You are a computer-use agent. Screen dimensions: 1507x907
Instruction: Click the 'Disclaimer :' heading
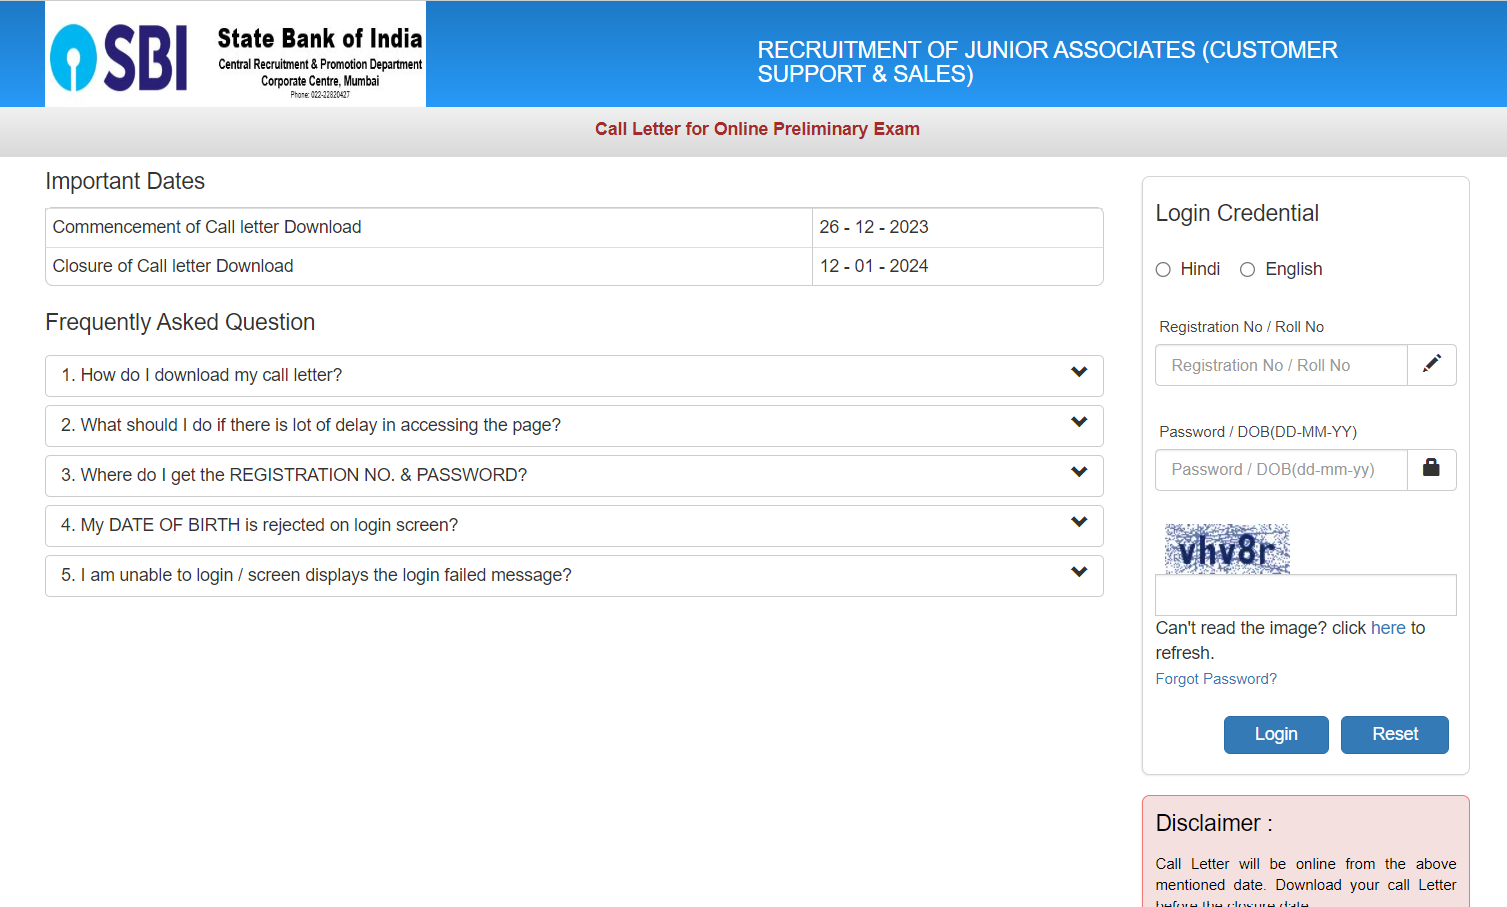coord(1214,823)
